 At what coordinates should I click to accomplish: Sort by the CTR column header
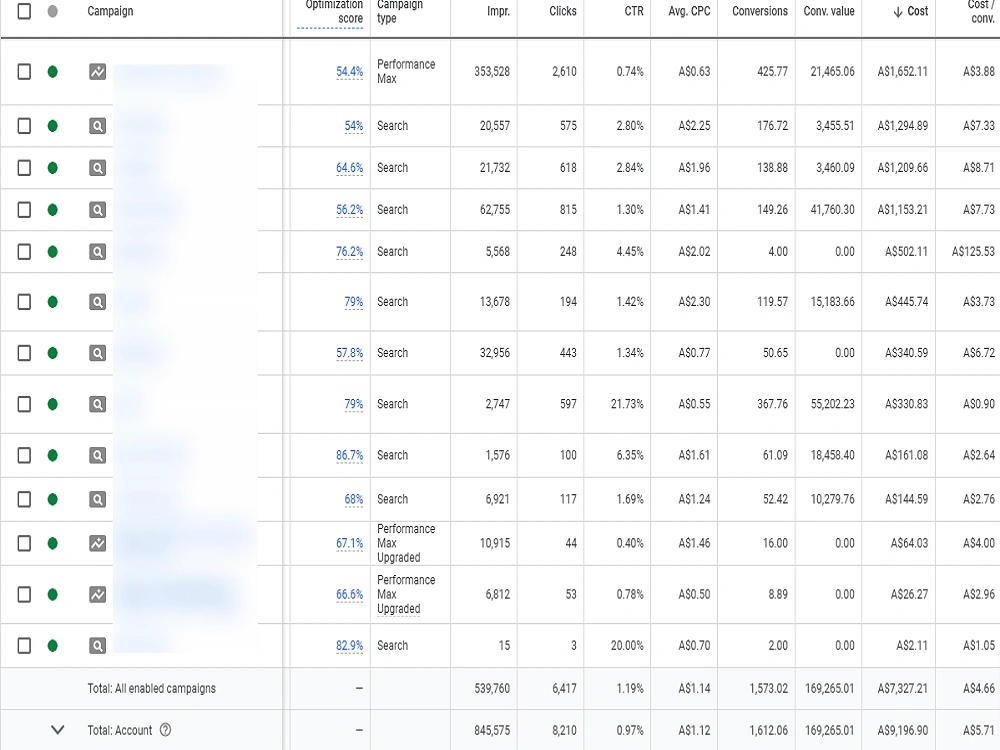(634, 11)
